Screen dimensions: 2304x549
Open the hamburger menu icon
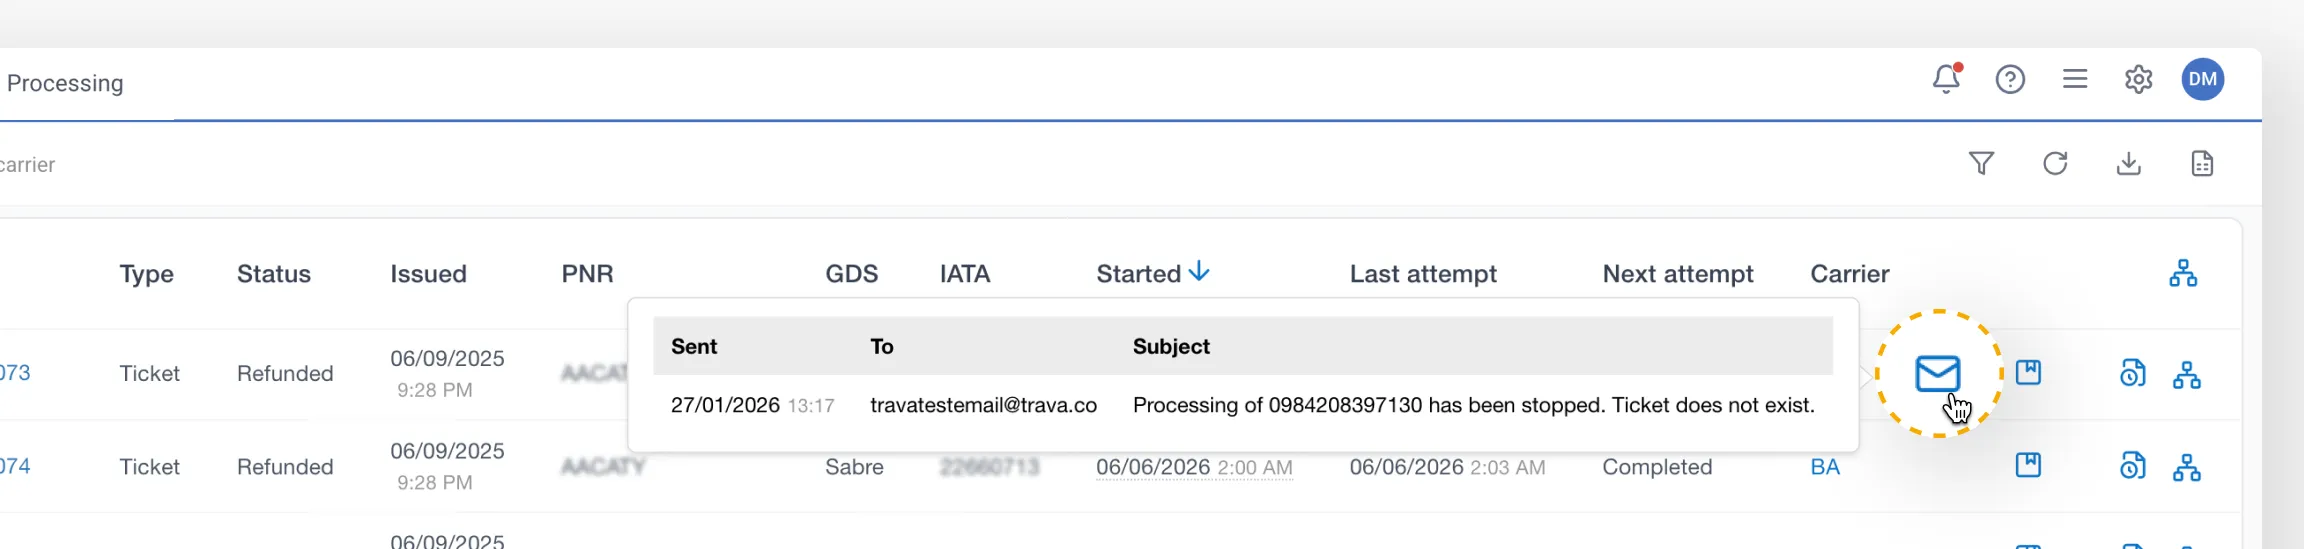click(2075, 78)
